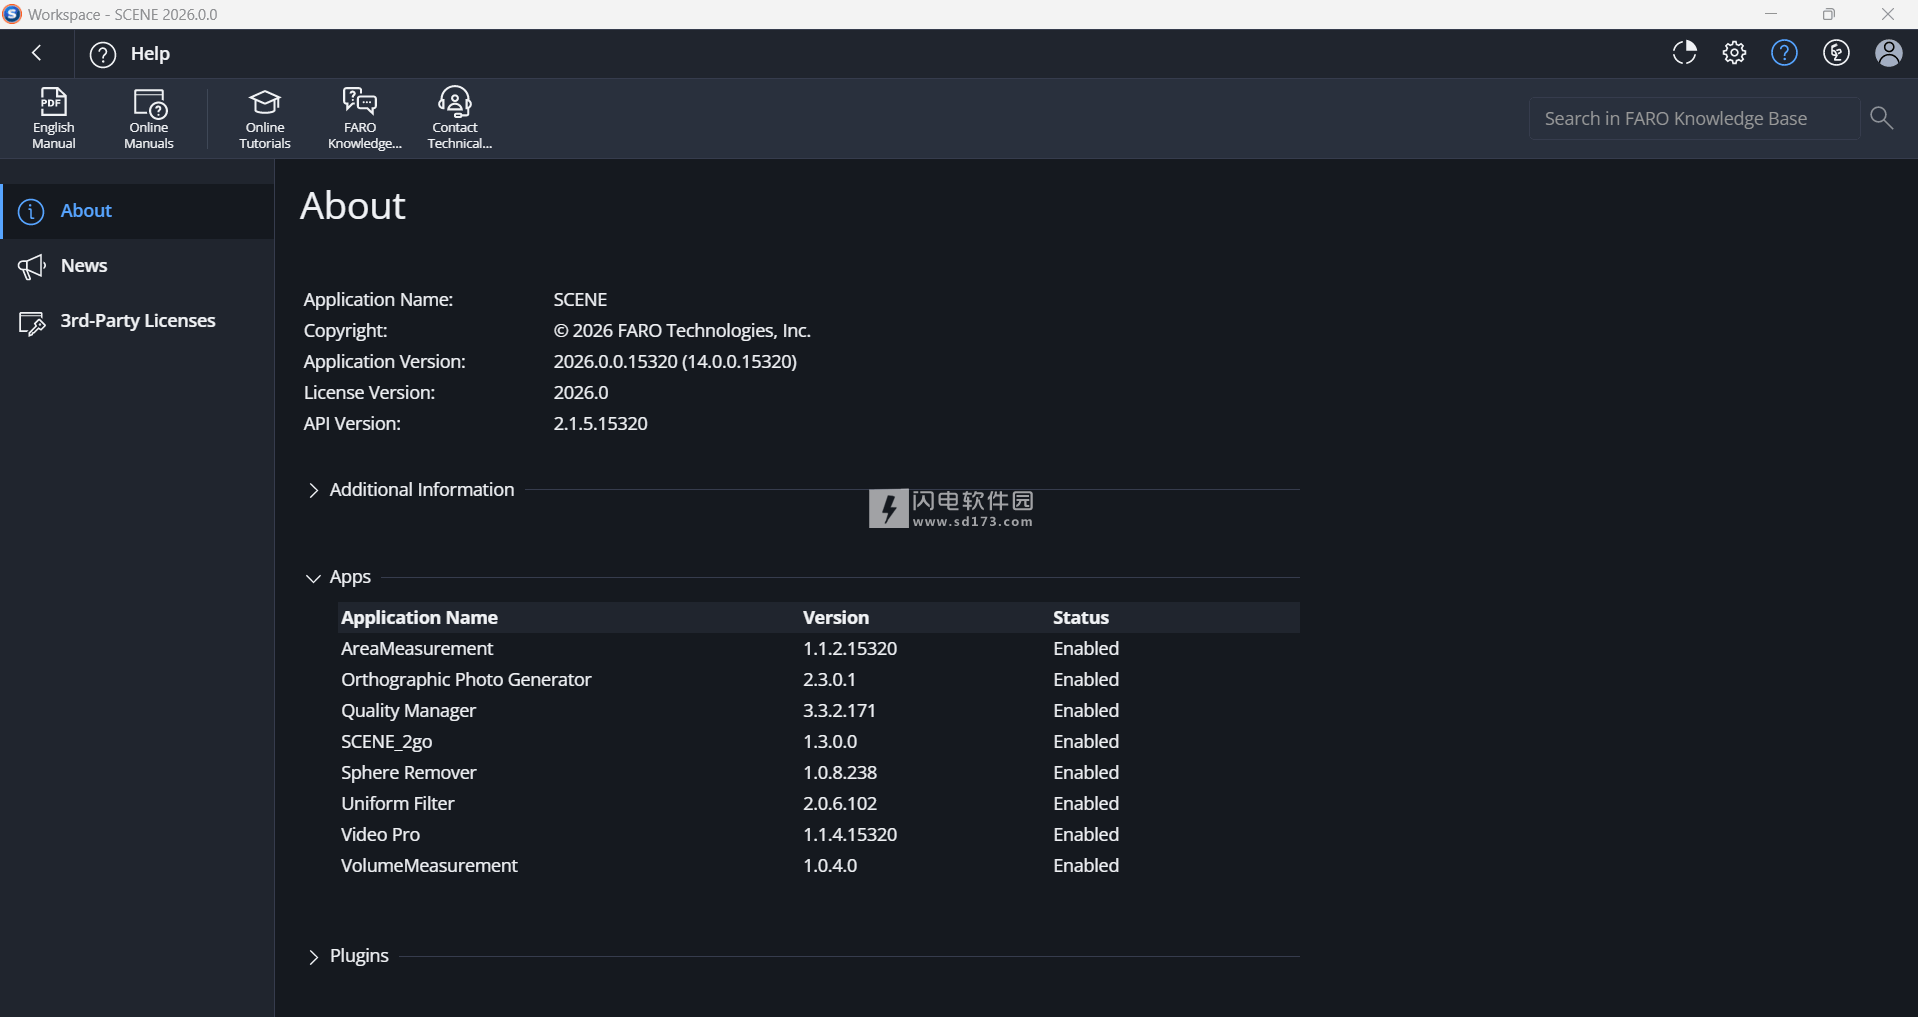Image resolution: width=1918 pixels, height=1017 pixels.
Task: Open the FARO Knowledge Base
Action: tap(361, 117)
